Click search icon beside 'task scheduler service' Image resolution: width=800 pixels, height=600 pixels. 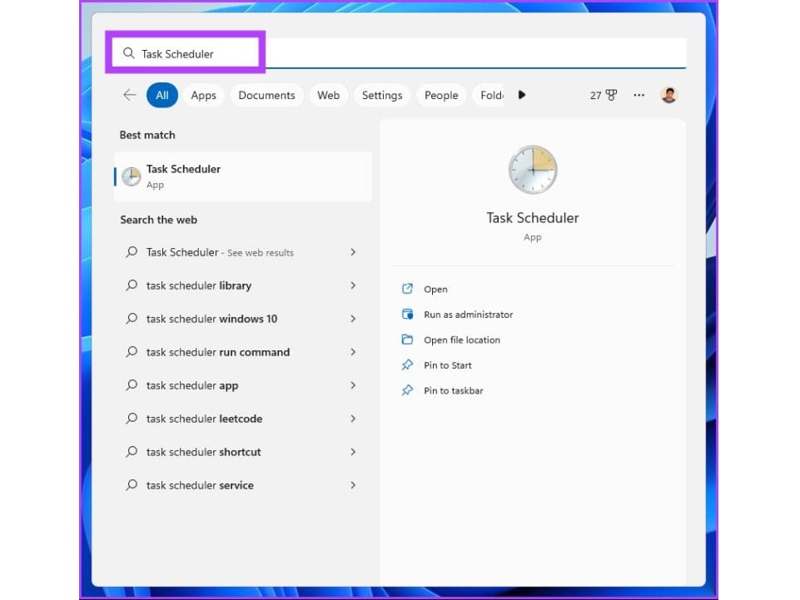132,485
